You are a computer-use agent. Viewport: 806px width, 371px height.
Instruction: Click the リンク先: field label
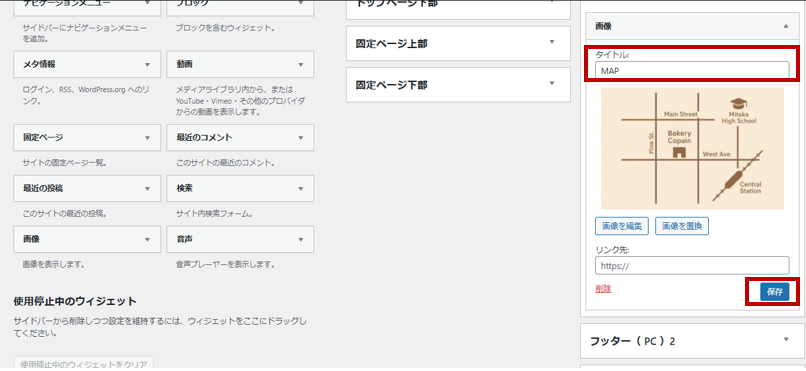[x=612, y=250]
